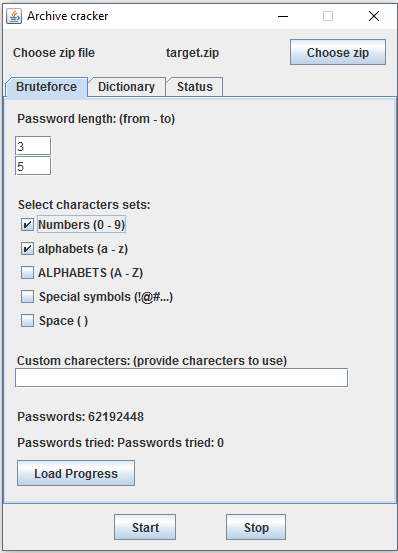Click the Java icon in title bar
Screen dimensions: 398x553
[14, 16]
